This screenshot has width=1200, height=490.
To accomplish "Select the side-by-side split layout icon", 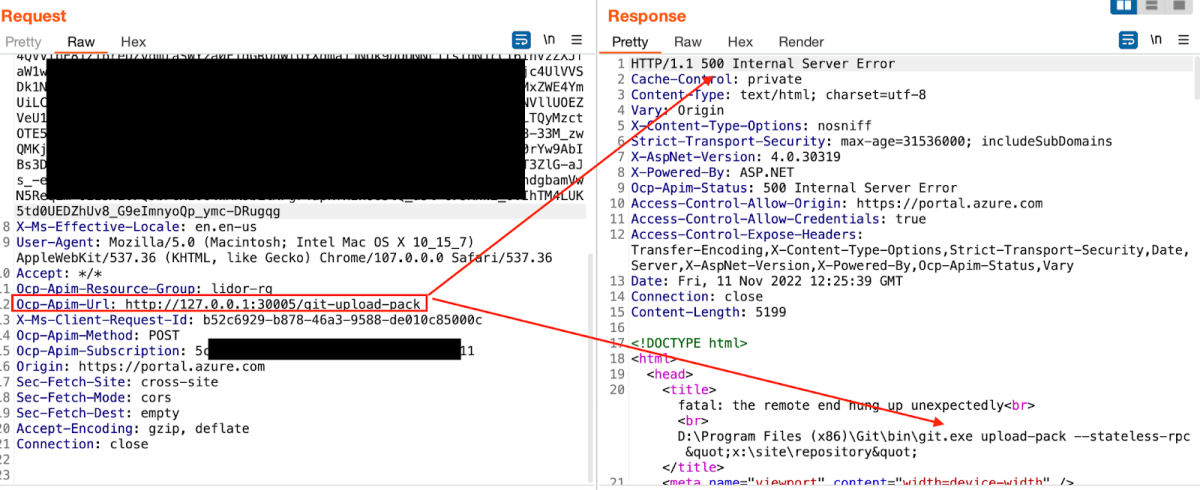I will 1123,6.
